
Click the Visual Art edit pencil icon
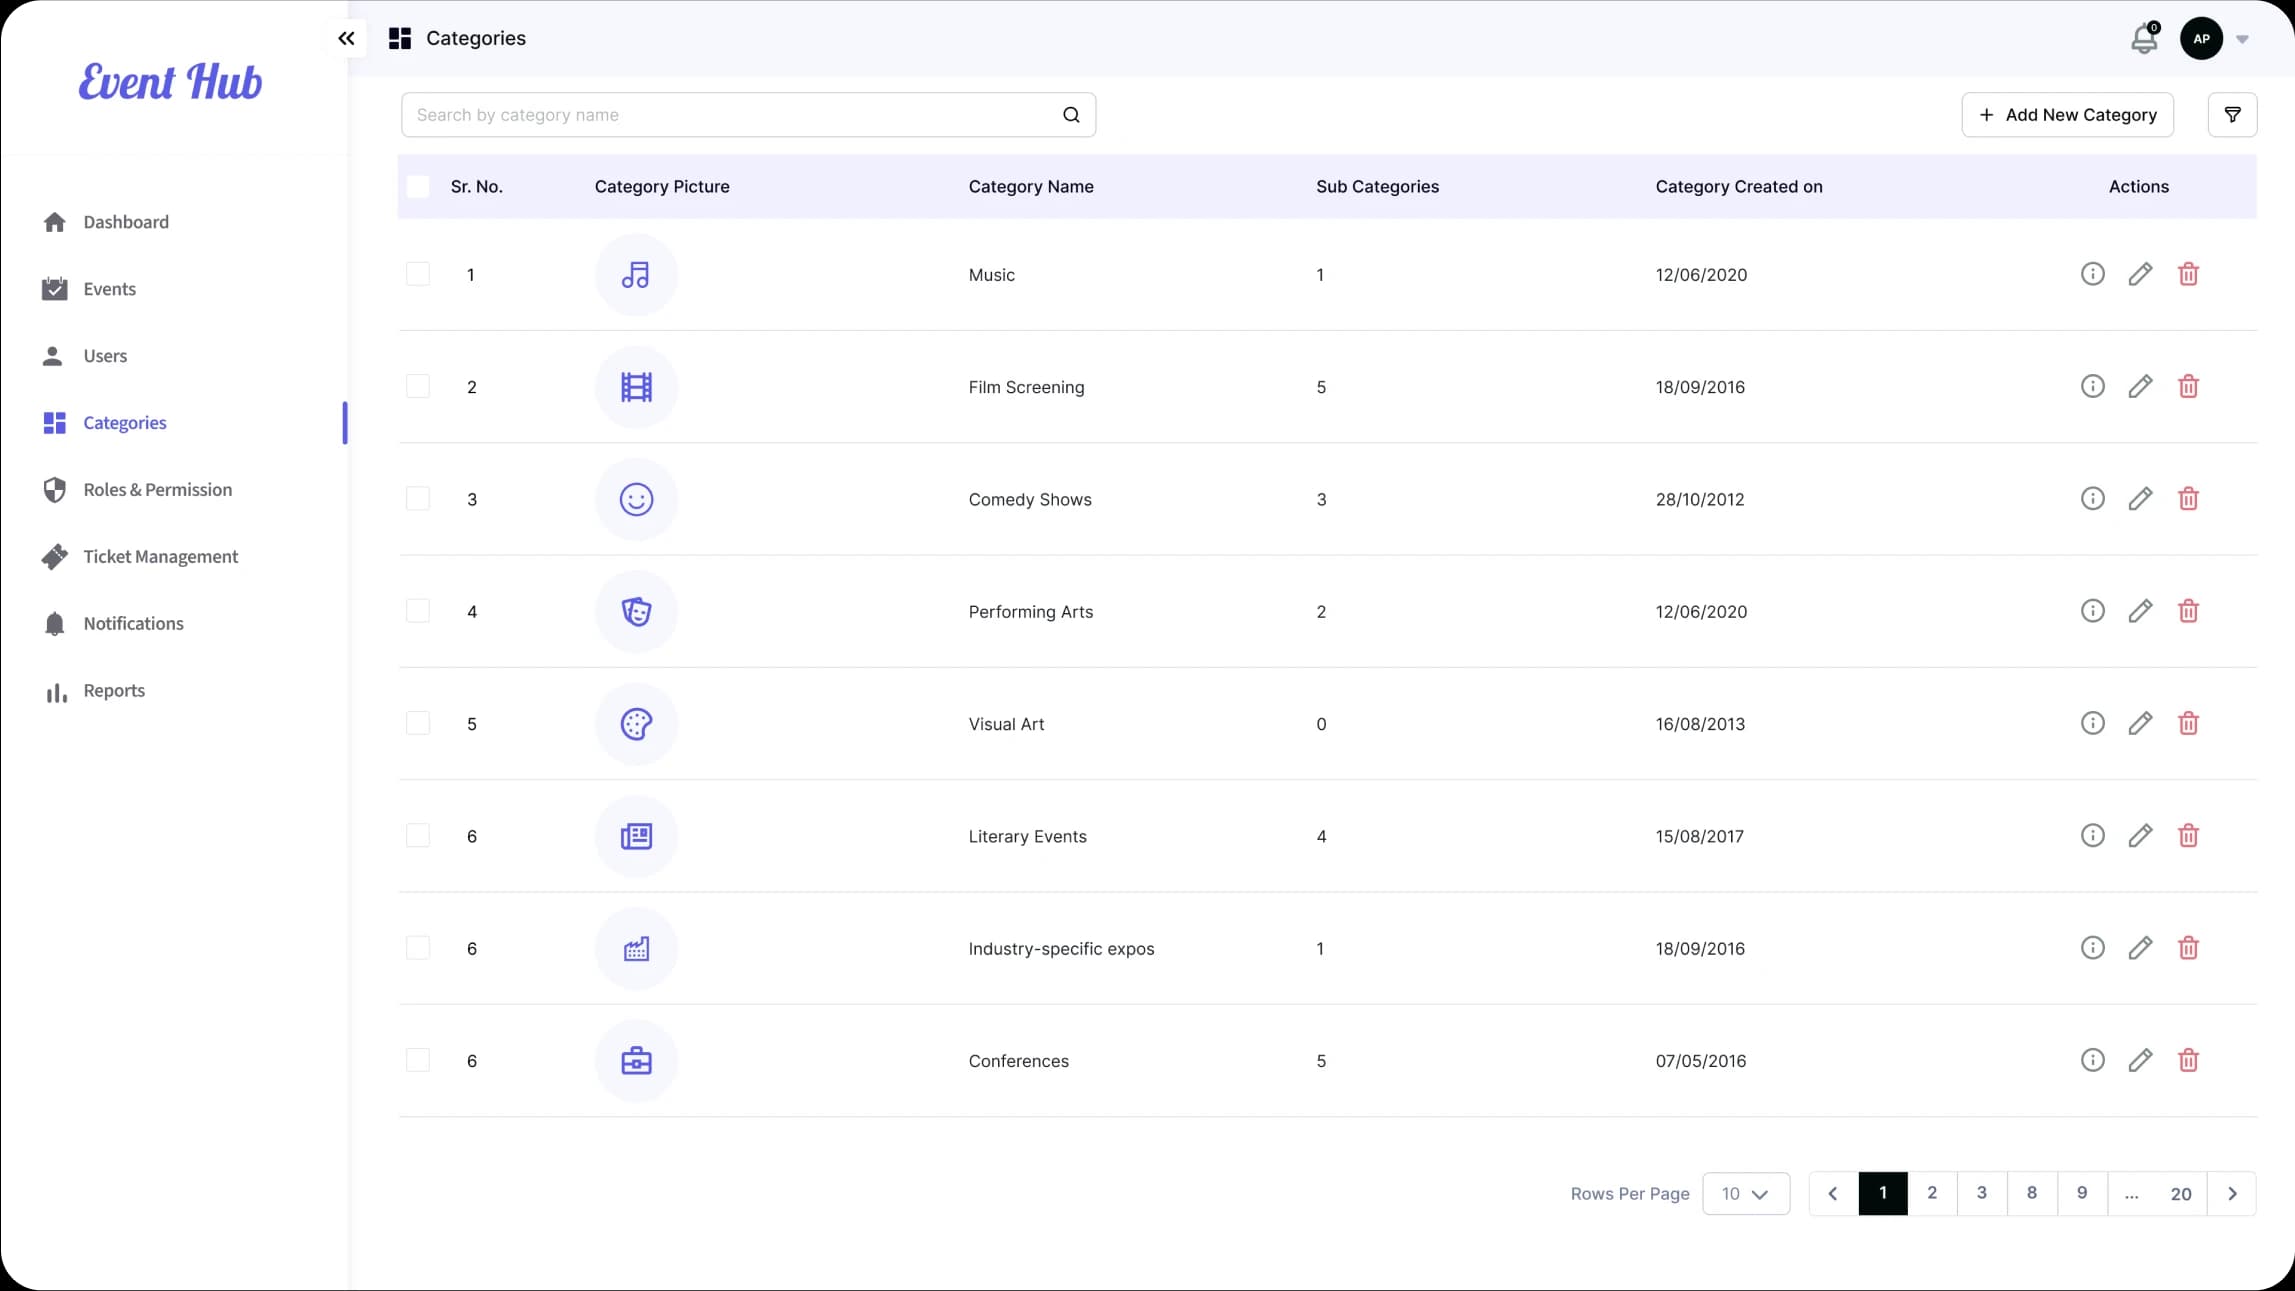2141,724
